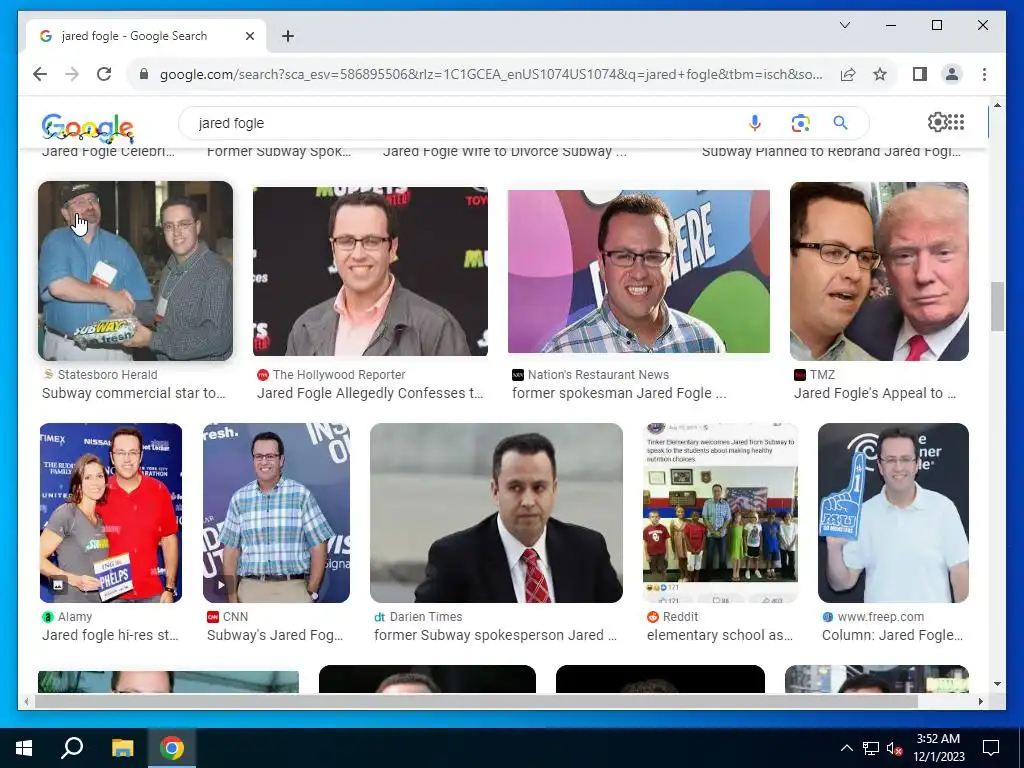Open the Alamy red shirt image thumbnail
The height and width of the screenshot is (768, 1024).
pyautogui.click(x=111, y=513)
